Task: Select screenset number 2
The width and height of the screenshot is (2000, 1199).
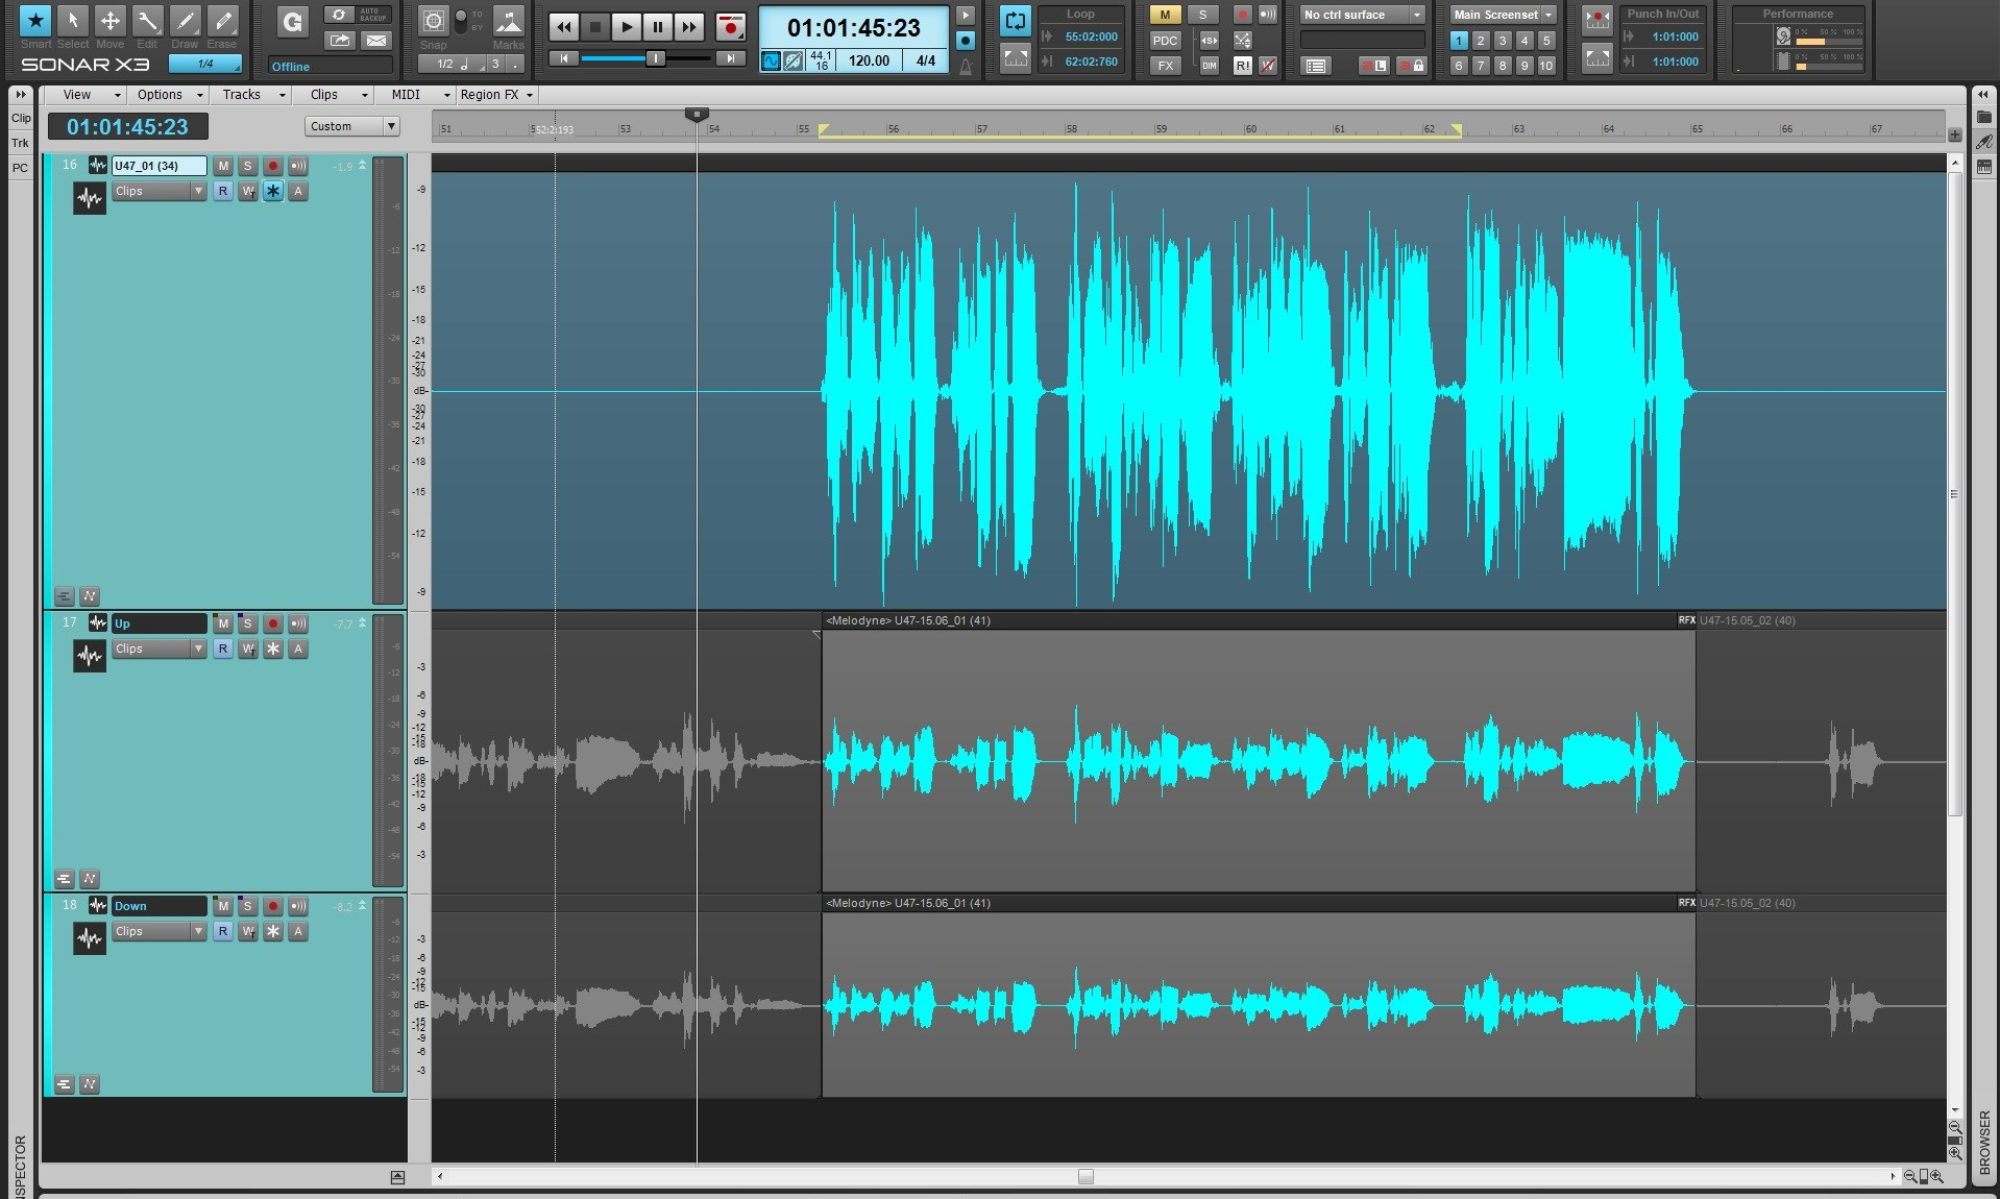Action: pos(1481,41)
